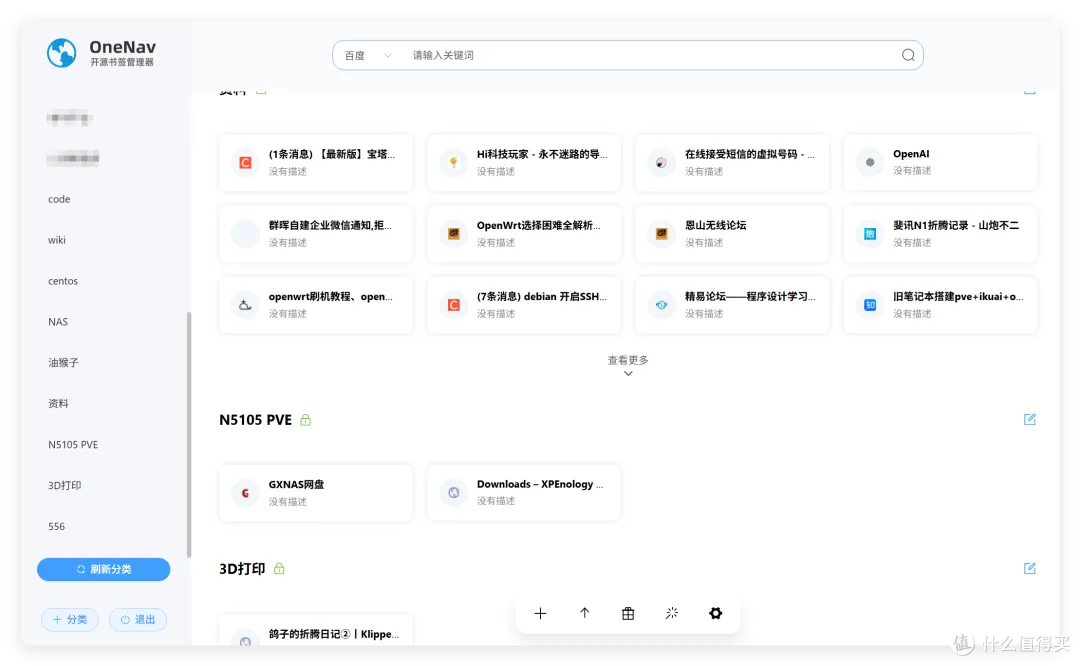Click the sidebar scrollbar
Screen dimensions: 1080x666
pos(189,435)
